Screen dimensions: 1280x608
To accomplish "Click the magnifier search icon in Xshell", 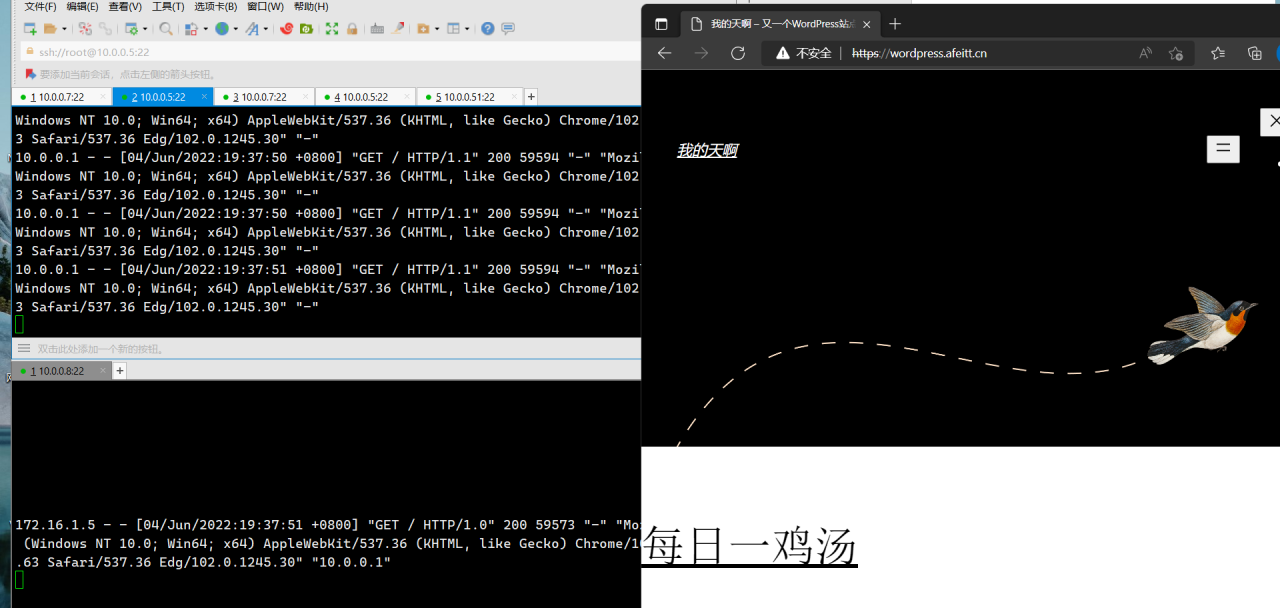I will click(166, 29).
